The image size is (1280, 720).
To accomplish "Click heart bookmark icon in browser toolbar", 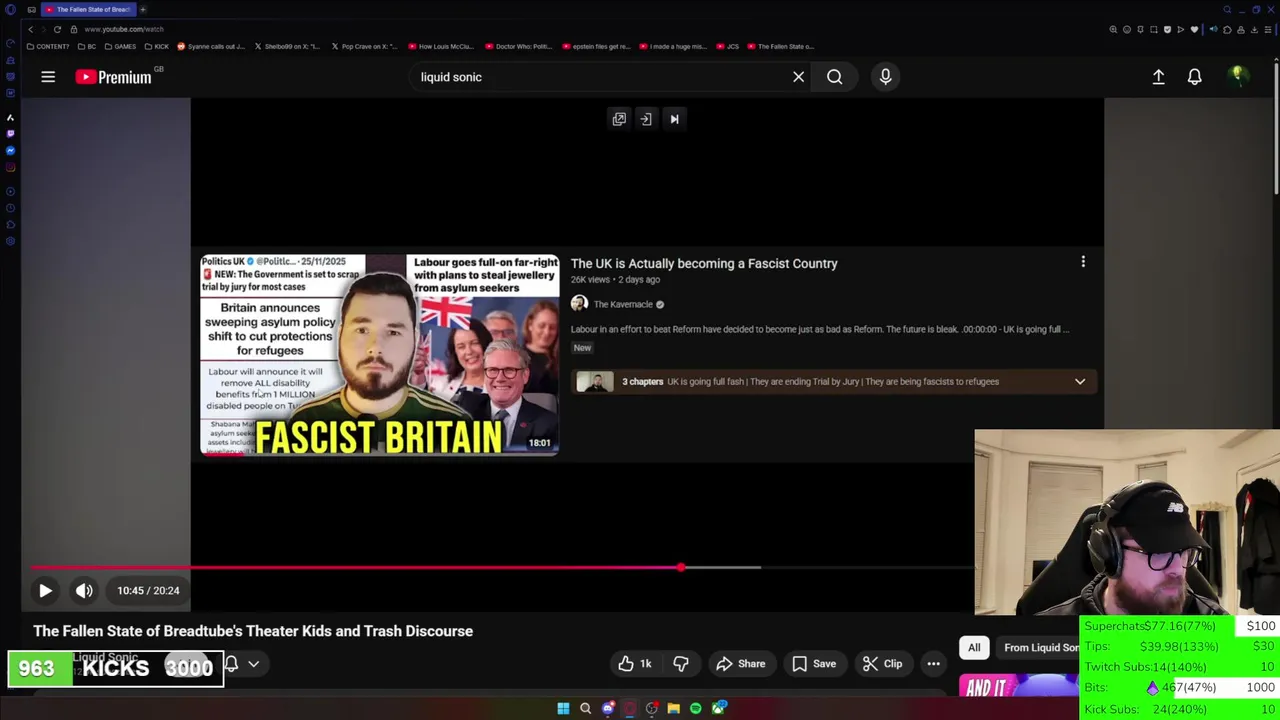I will coord(1192,29).
